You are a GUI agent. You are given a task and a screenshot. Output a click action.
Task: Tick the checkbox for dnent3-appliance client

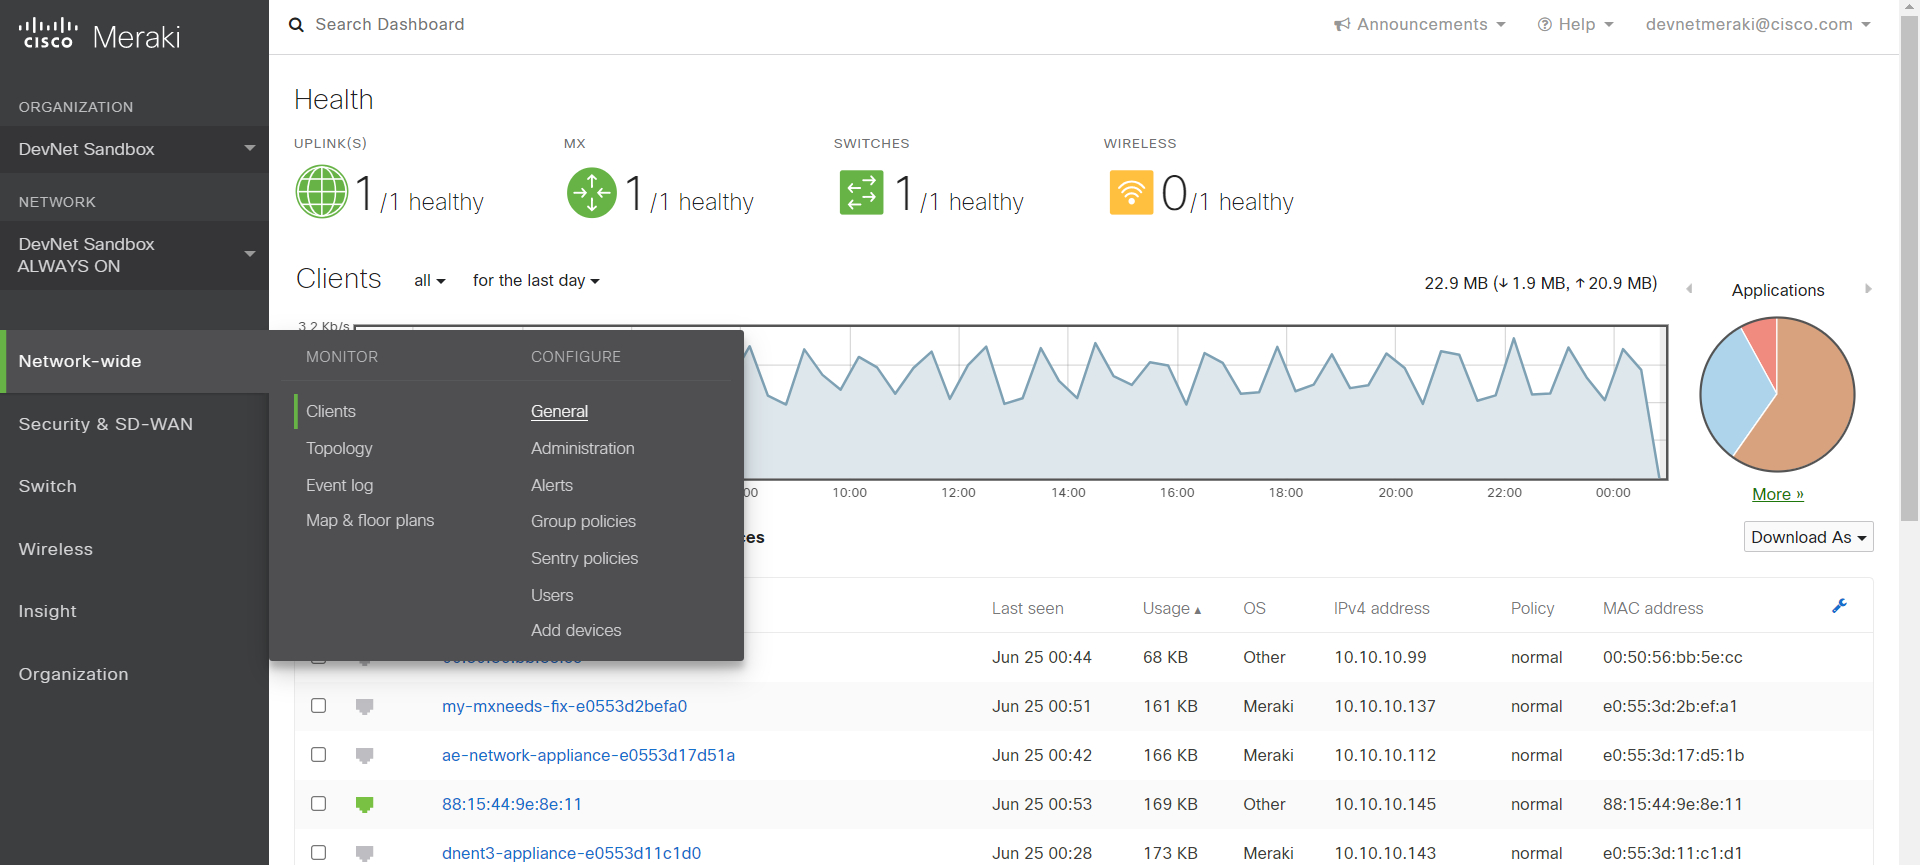pos(318,853)
